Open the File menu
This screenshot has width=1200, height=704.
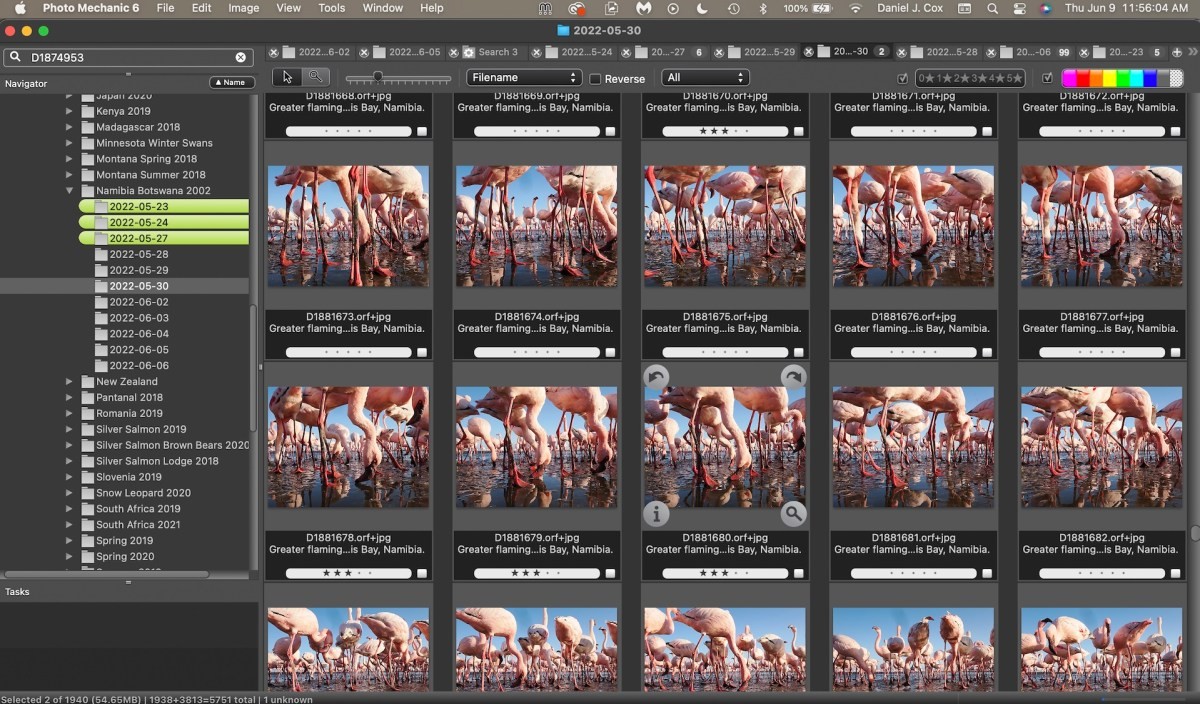point(165,8)
